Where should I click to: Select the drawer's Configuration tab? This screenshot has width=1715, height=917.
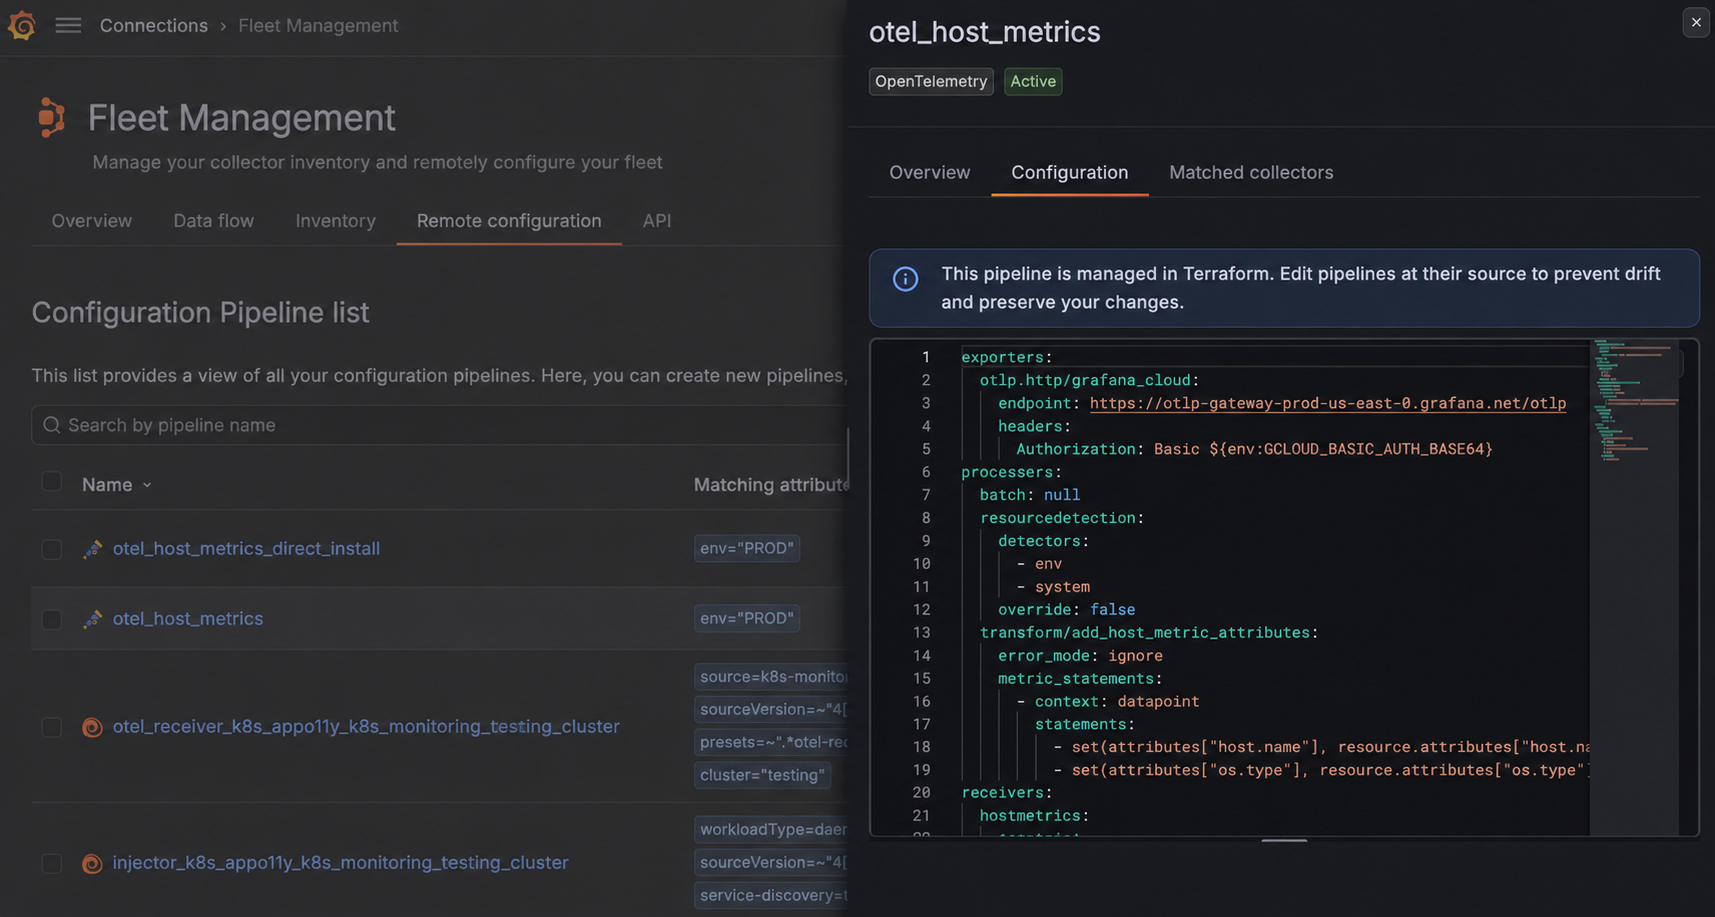tap(1070, 172)
